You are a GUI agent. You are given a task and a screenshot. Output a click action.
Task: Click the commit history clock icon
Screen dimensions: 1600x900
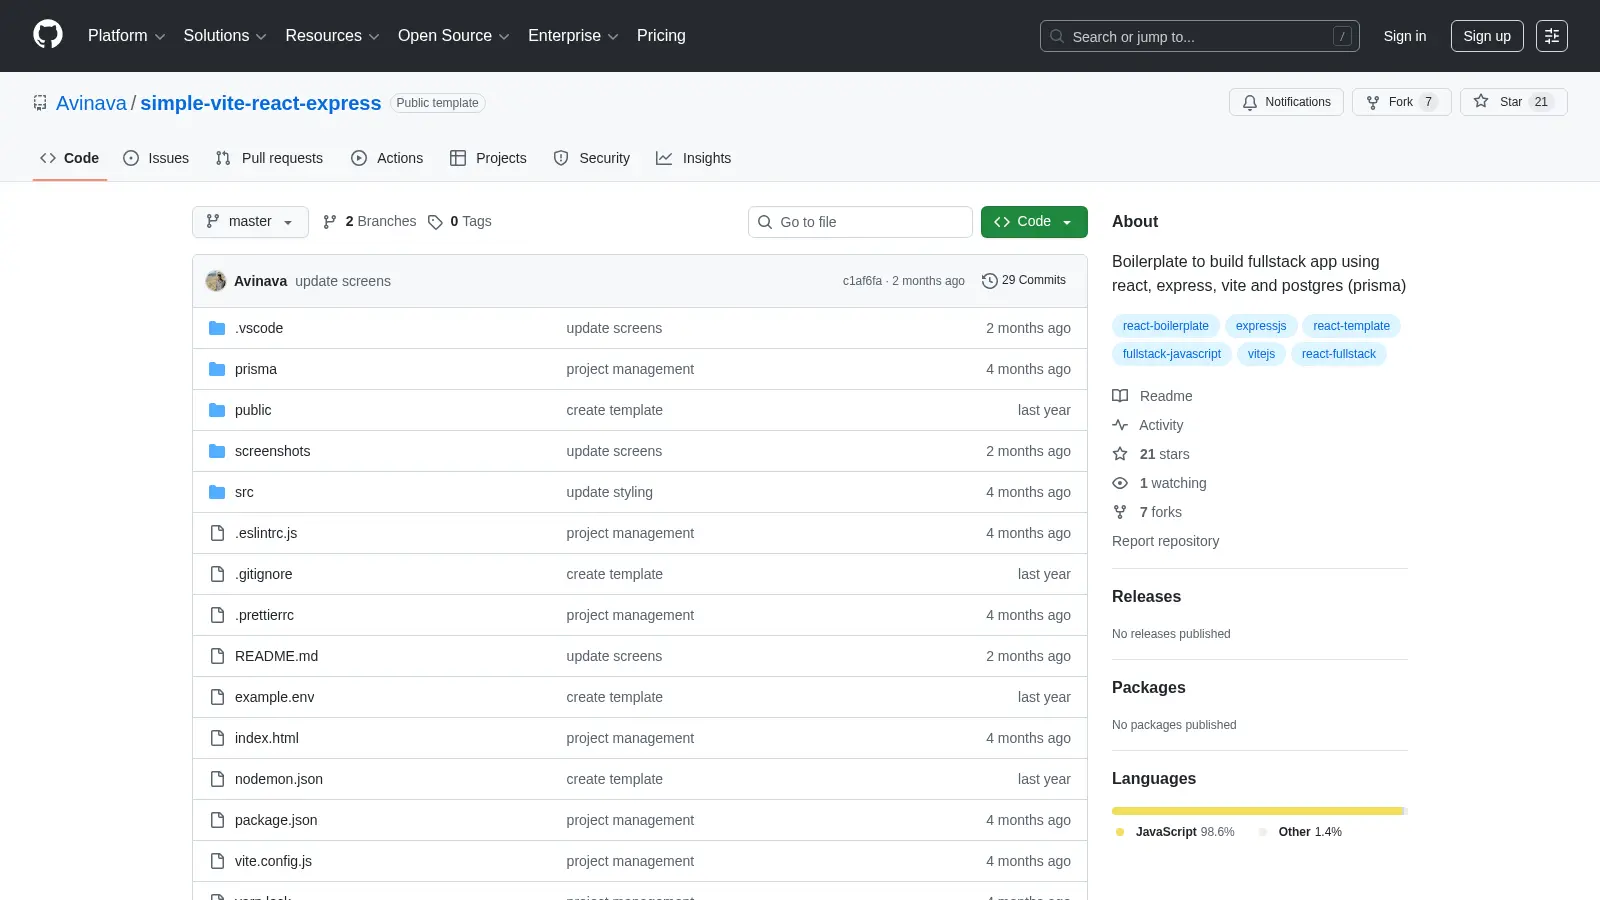(x=990, y=281)
